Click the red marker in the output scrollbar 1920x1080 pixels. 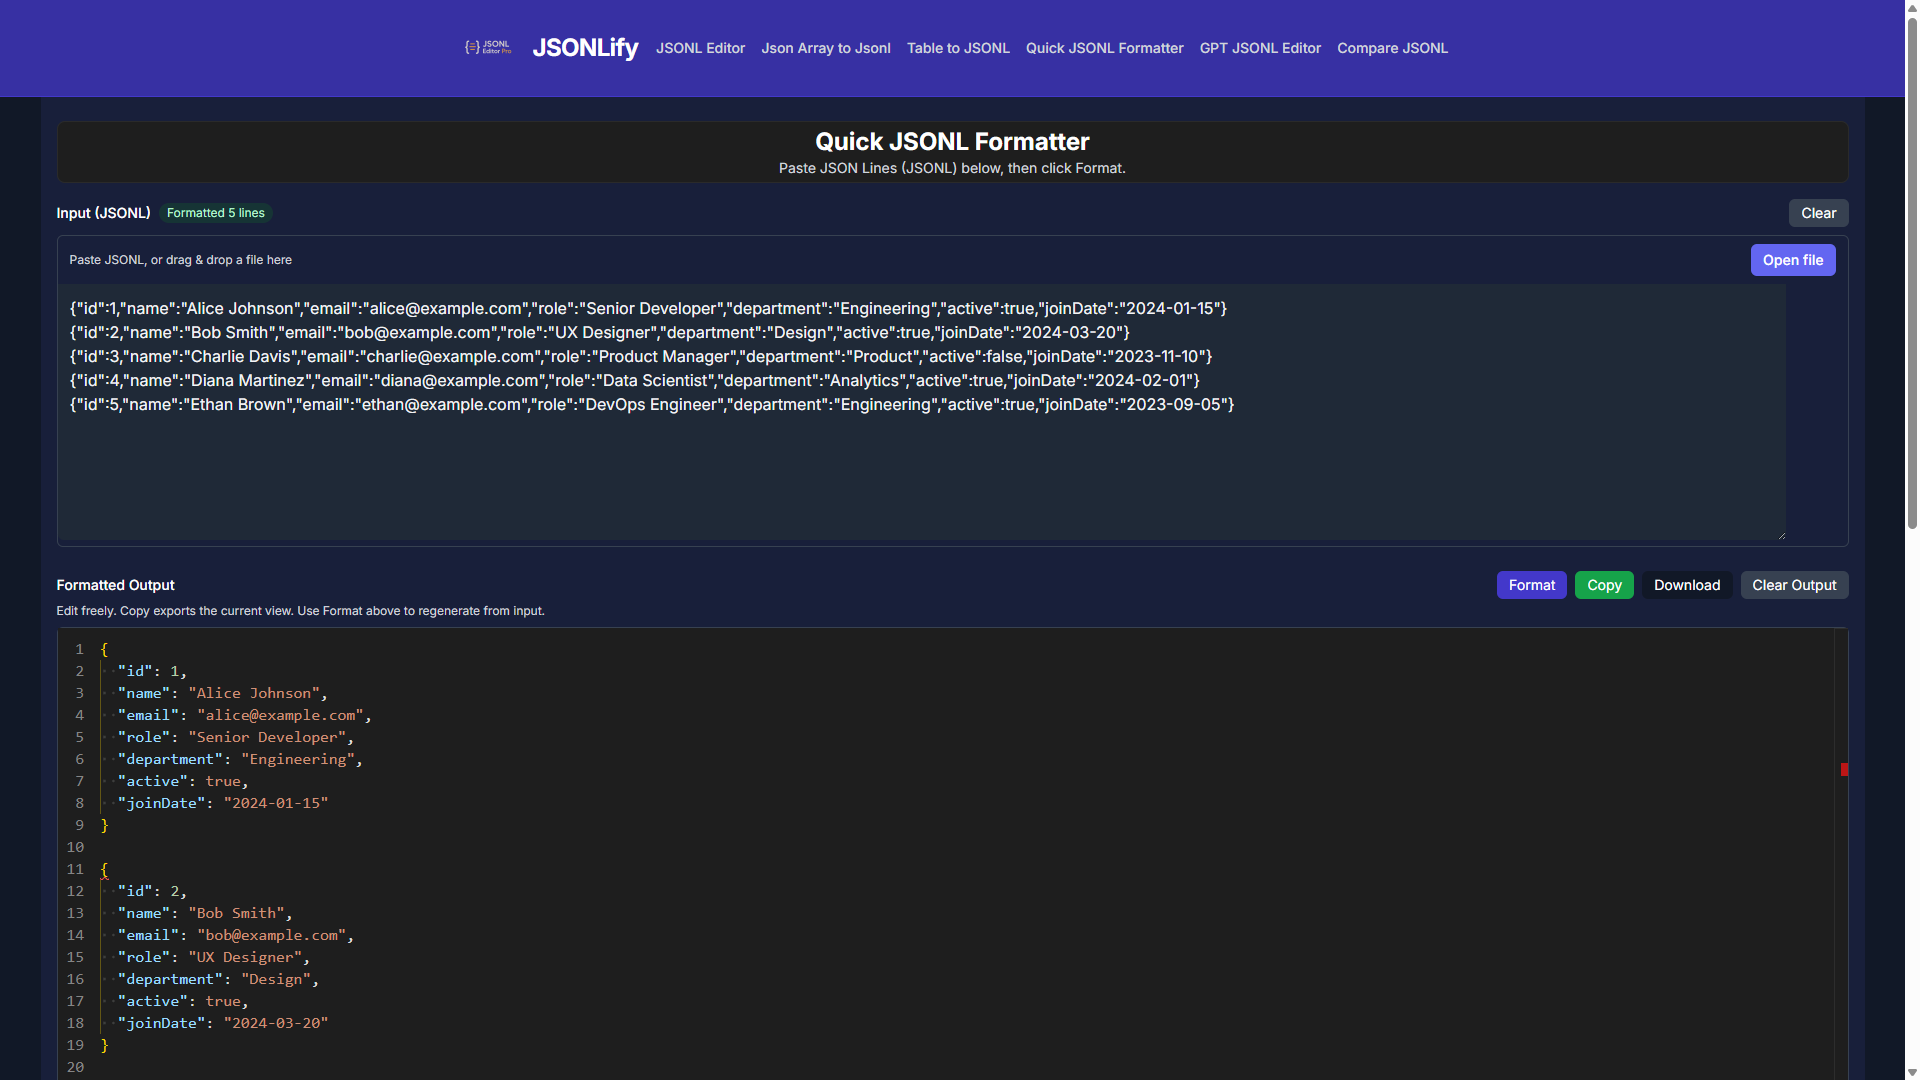(1844, 770)
